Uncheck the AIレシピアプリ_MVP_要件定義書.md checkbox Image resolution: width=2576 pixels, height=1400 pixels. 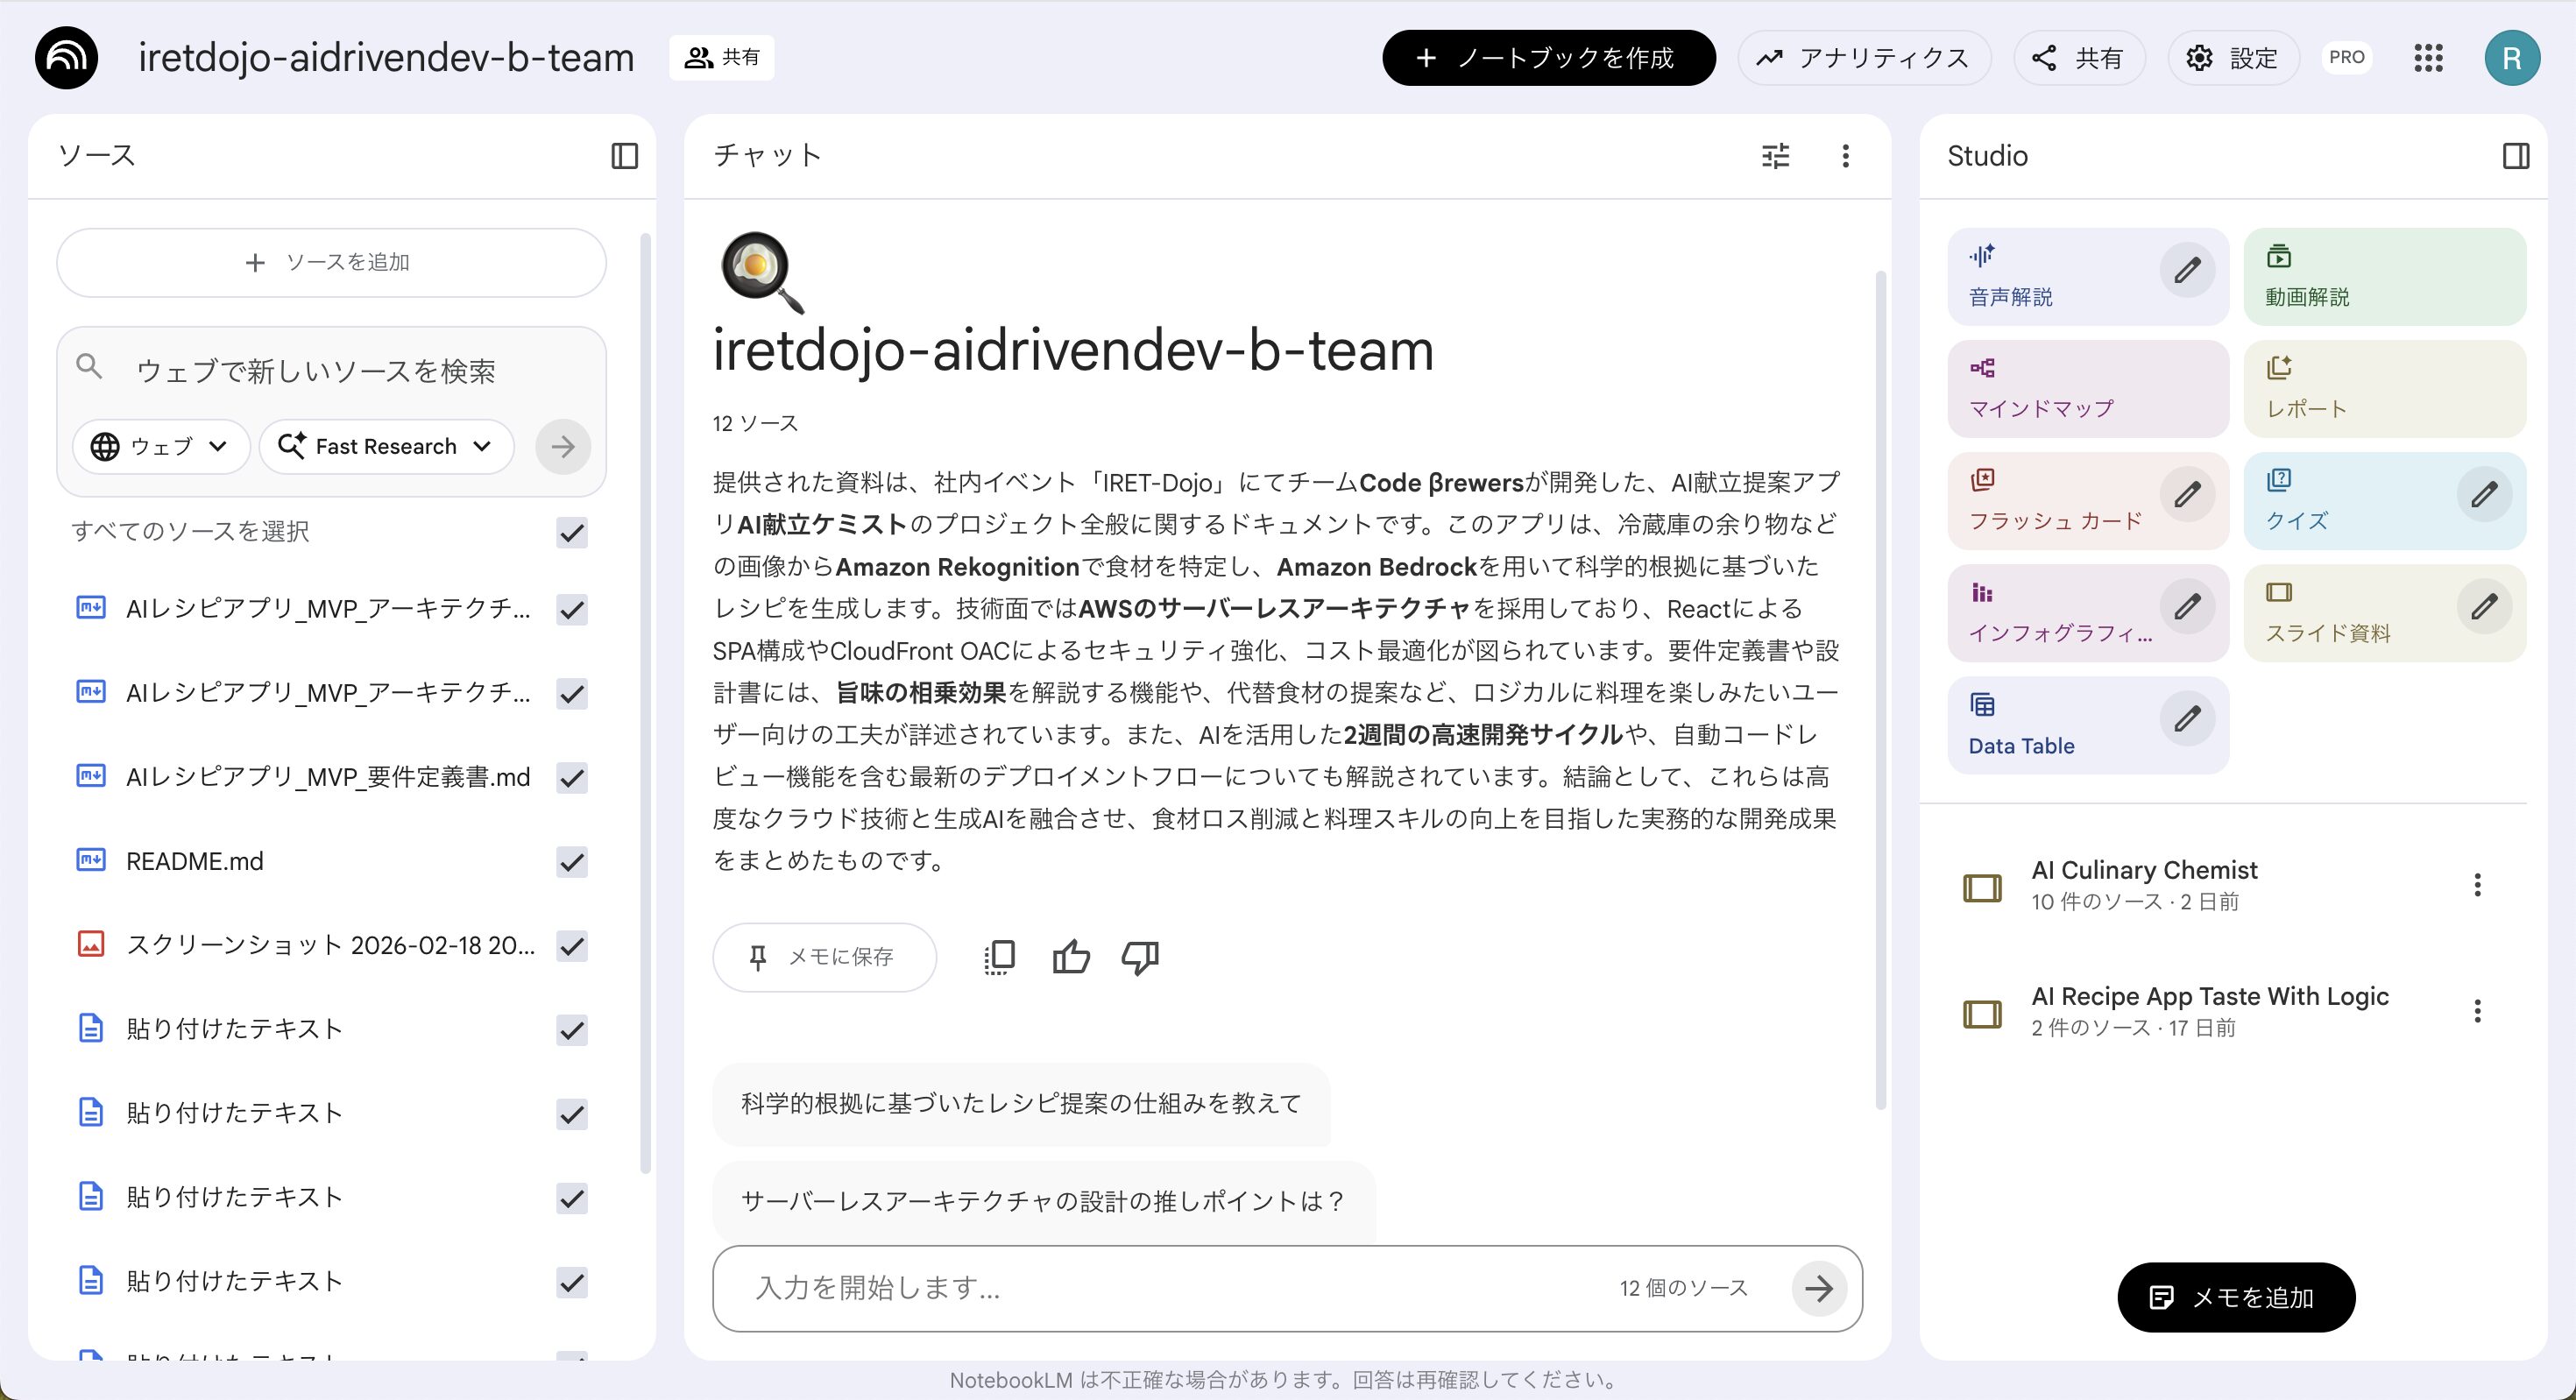click(x=572, y=777)
